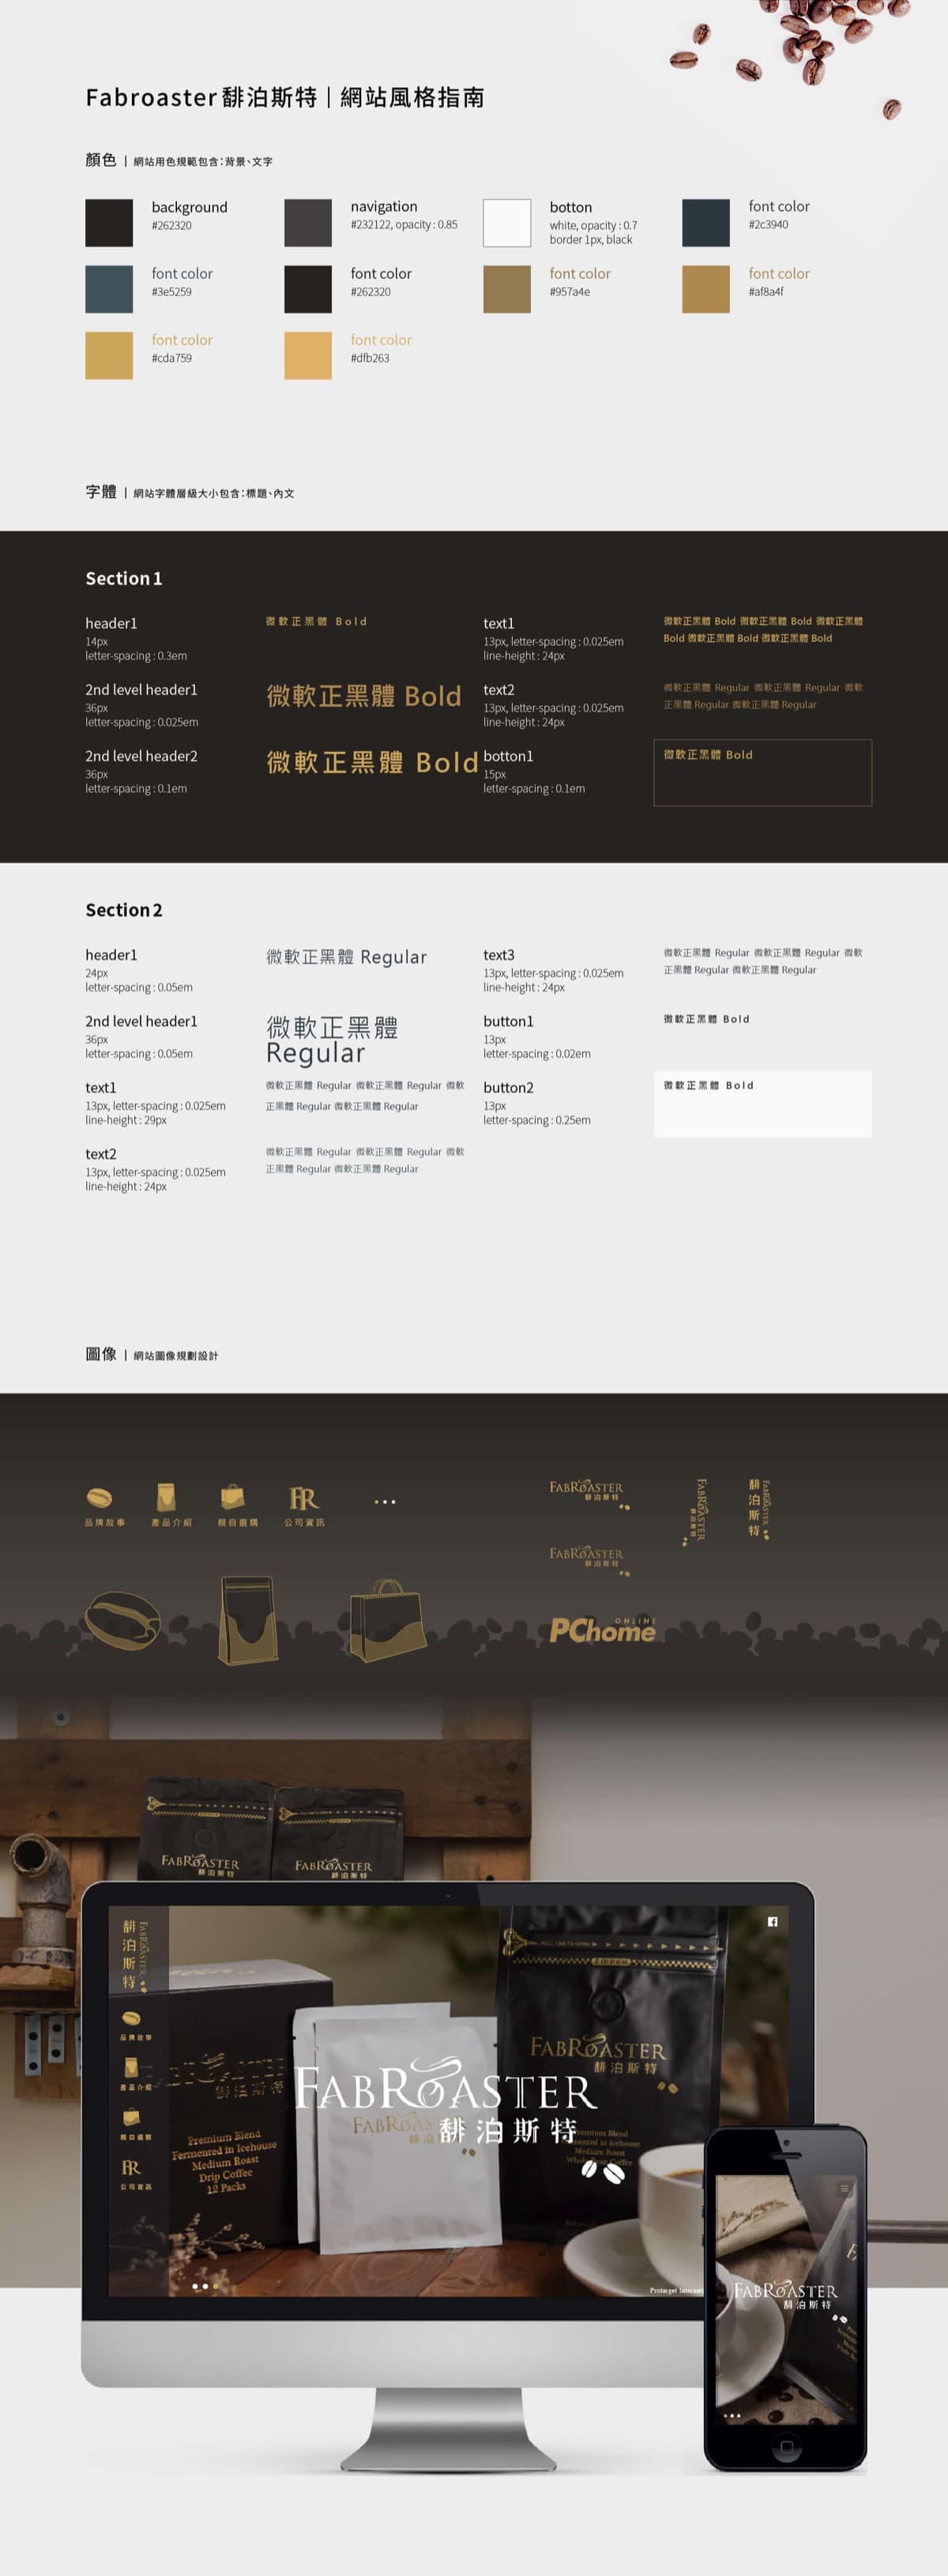Screen dimensions: 948x2576
Task: Click the 圖像 section heading
Action: [101, 1354]
